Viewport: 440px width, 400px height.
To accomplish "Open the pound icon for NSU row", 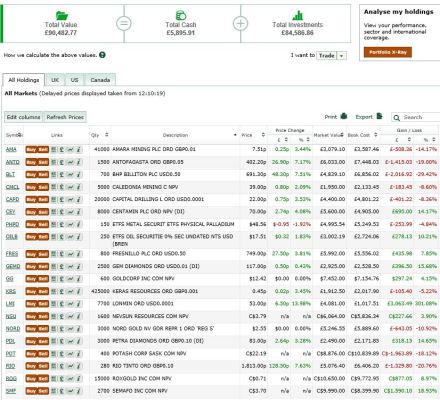I will tap(62, 316).
